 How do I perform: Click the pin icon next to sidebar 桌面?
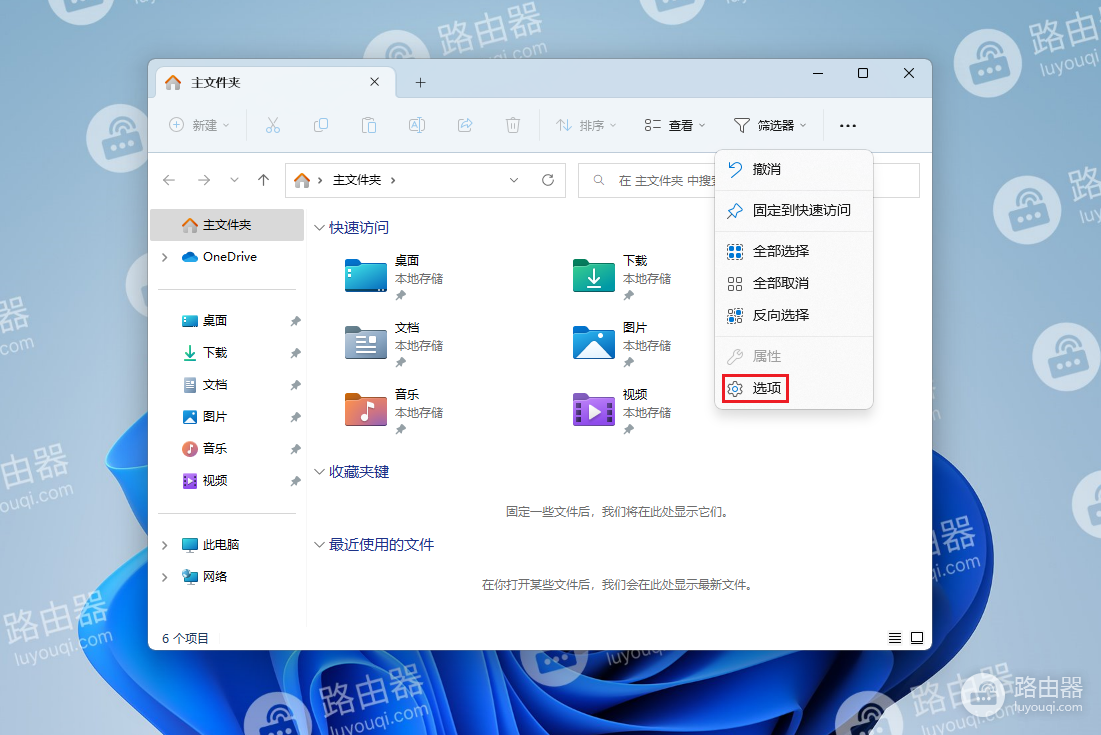pyautogui.click(x=296, y=321)
